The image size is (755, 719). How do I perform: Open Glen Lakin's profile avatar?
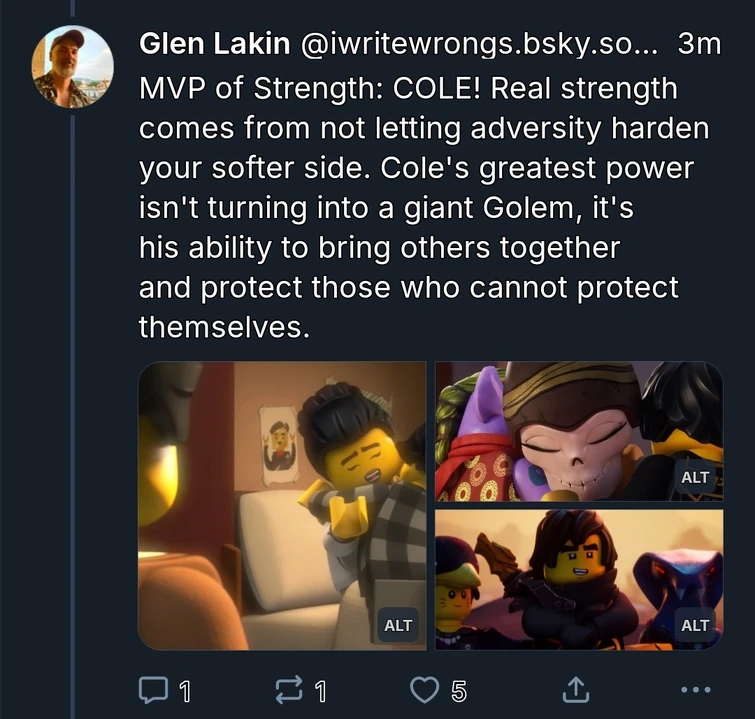73,66
